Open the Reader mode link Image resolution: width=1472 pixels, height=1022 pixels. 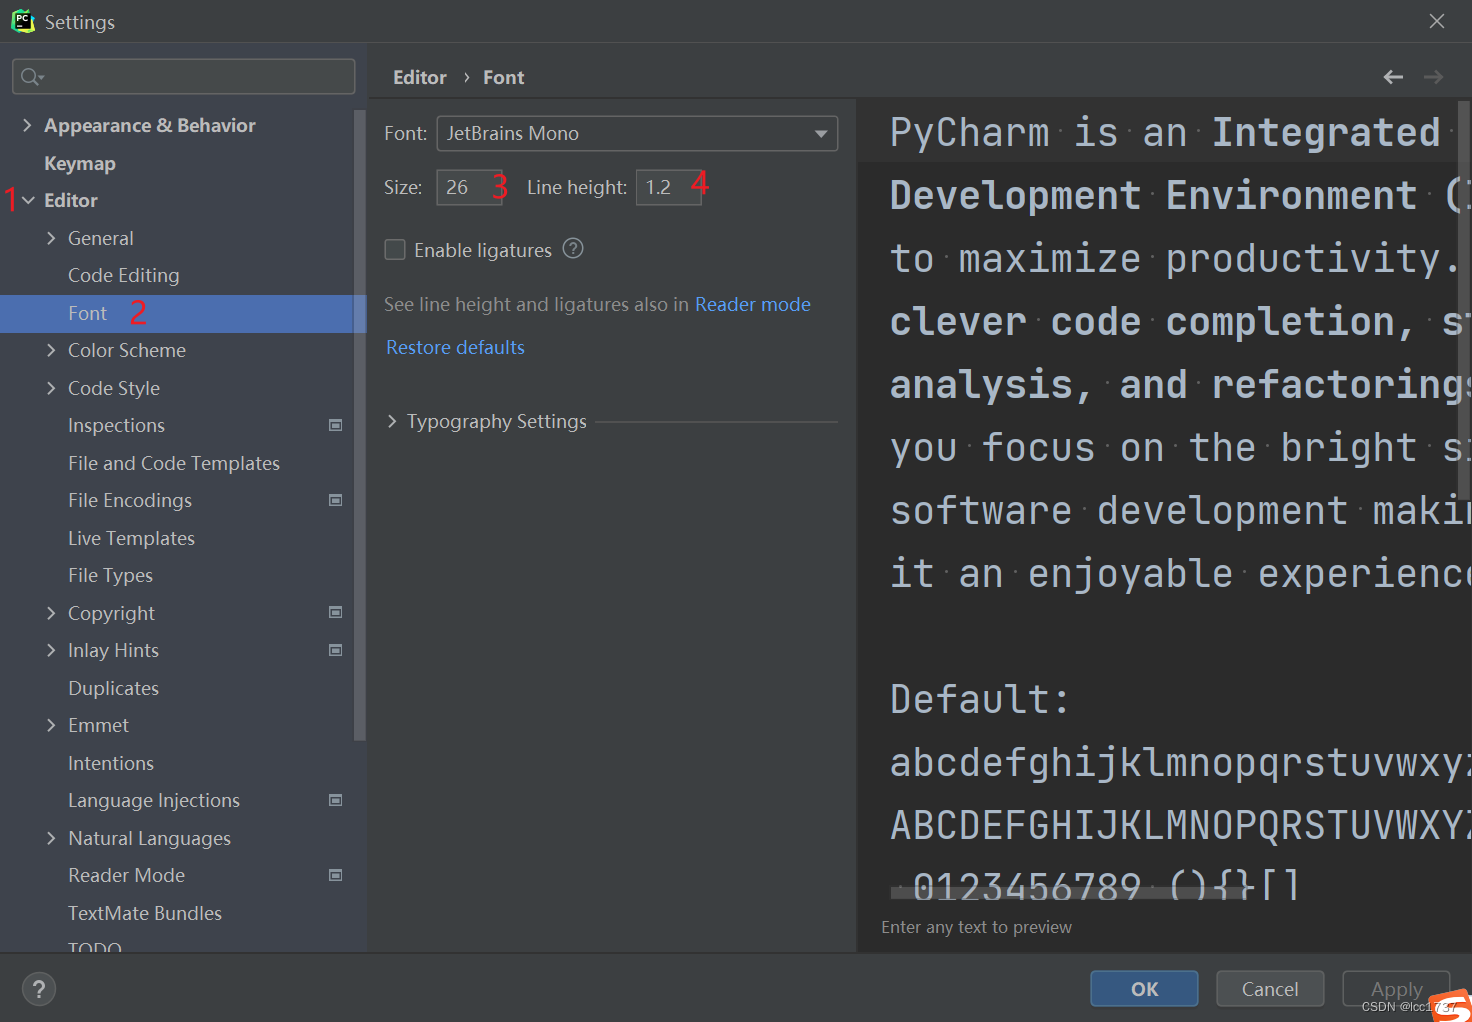(753, 304)
